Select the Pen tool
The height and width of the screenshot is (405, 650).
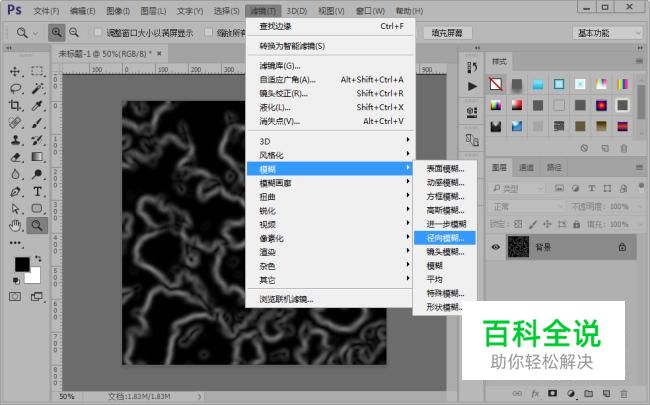point(15,192)
